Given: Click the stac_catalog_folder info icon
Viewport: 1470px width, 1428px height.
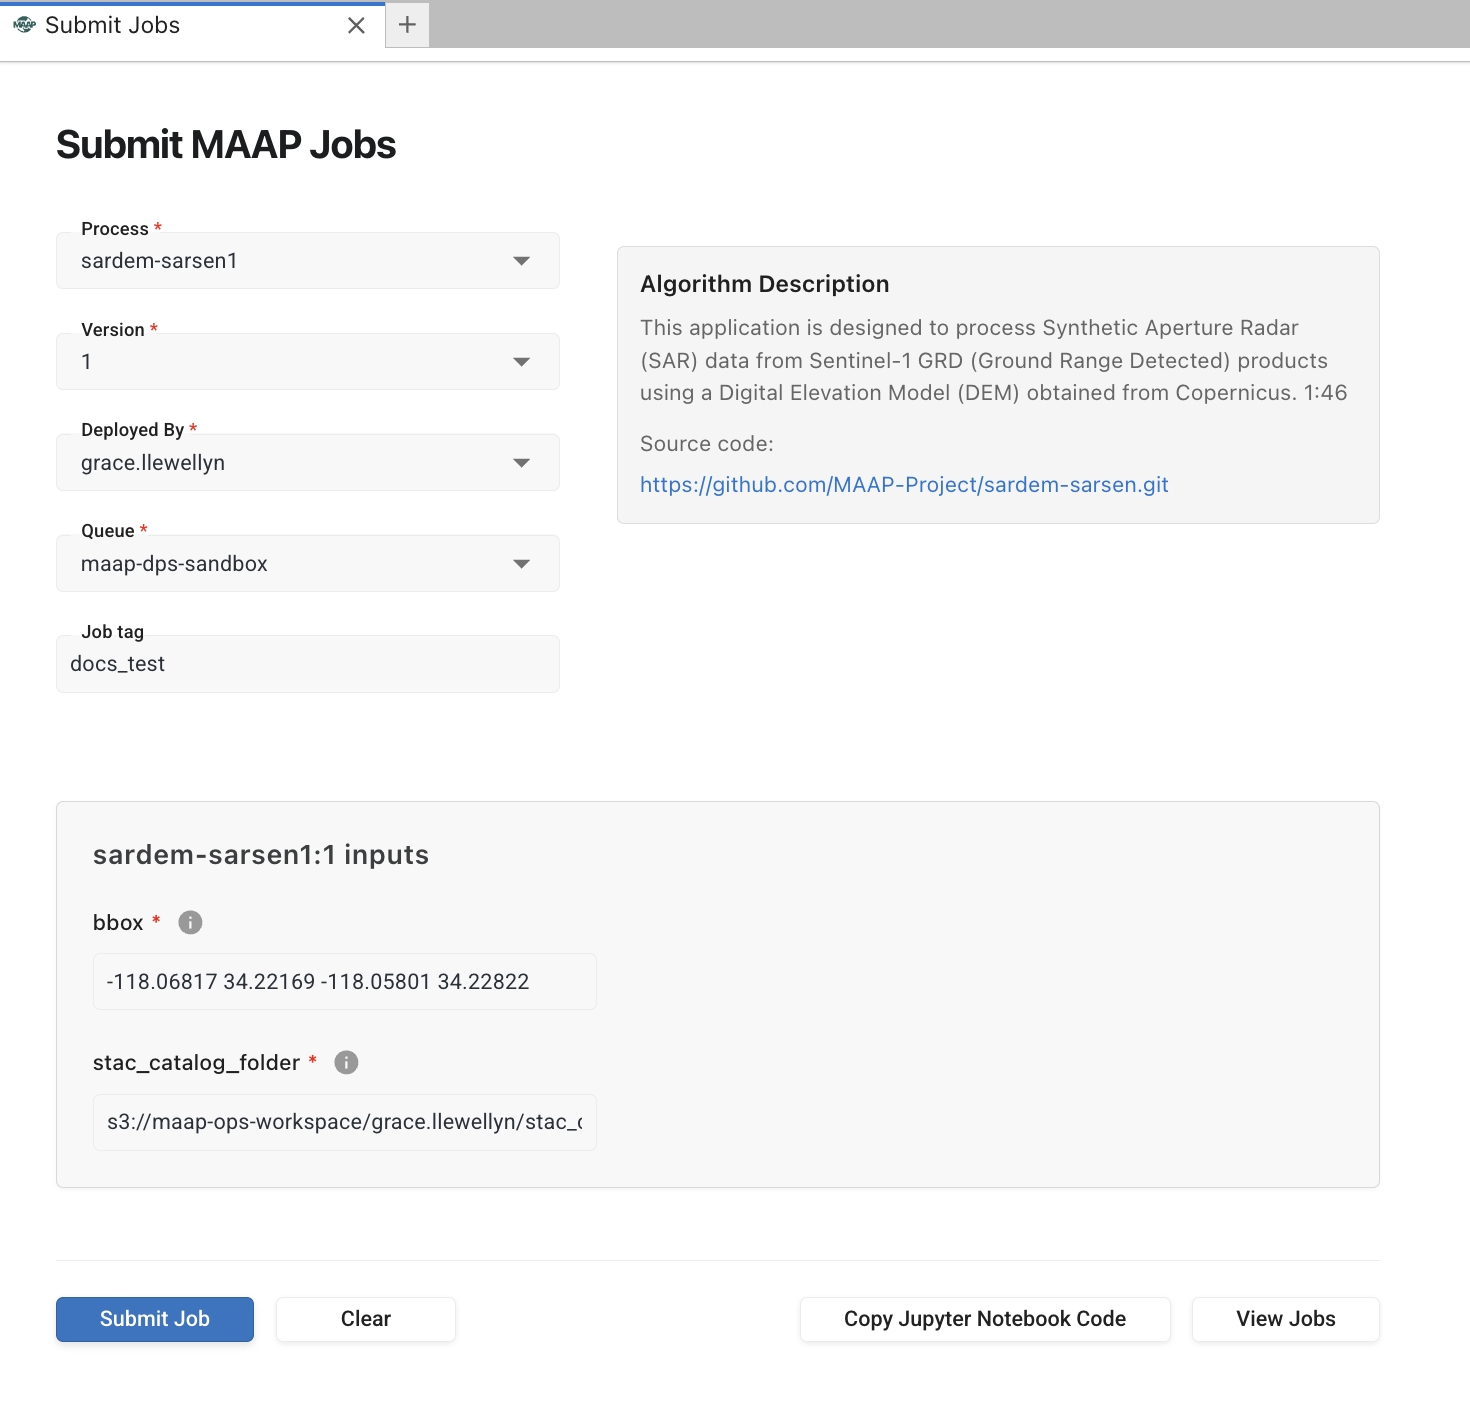Looking at the screenshot, I should pos(346,1062).
